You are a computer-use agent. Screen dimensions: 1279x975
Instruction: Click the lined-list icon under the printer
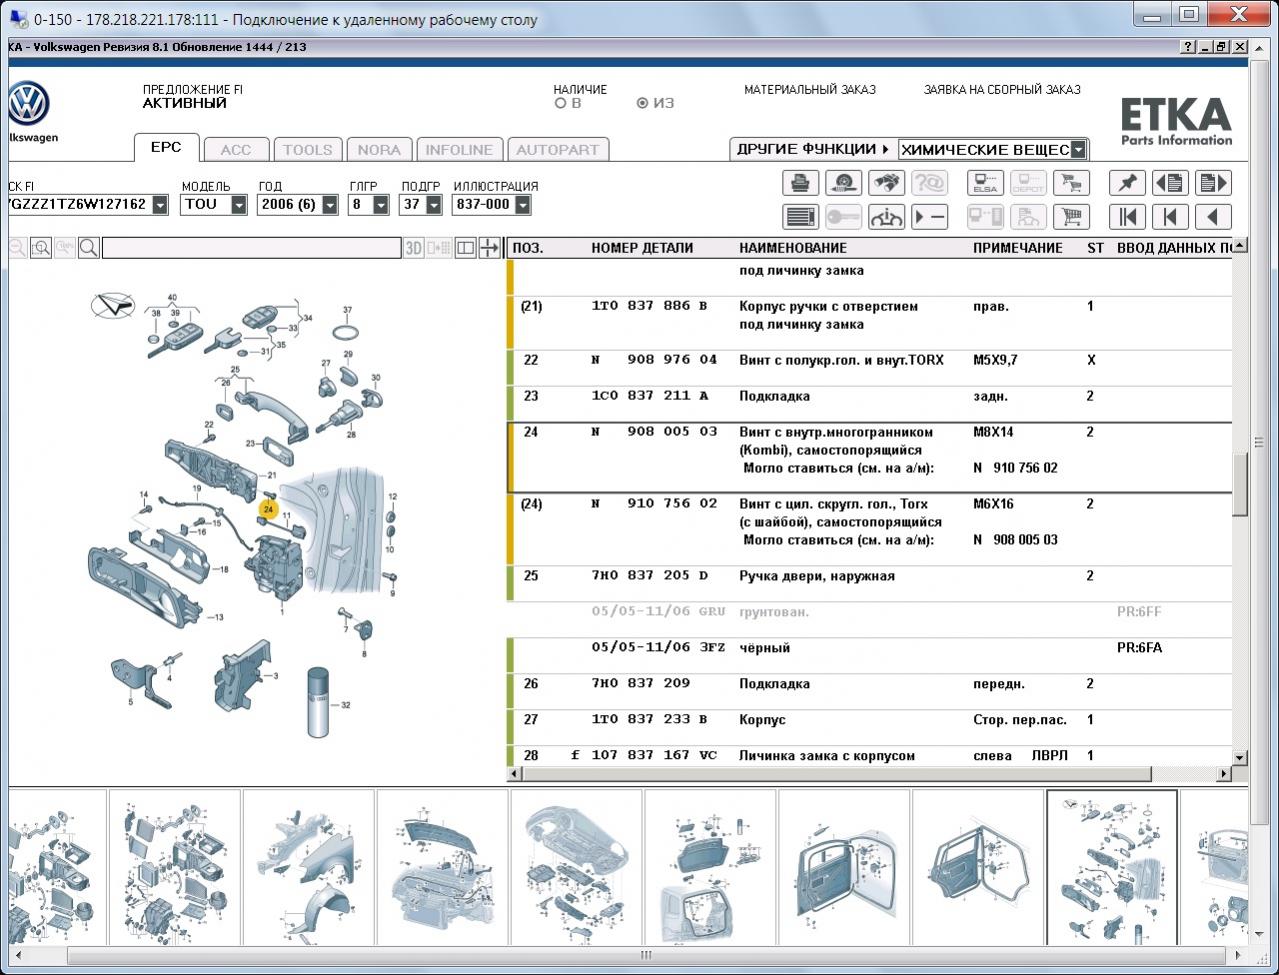click(800, 216)
